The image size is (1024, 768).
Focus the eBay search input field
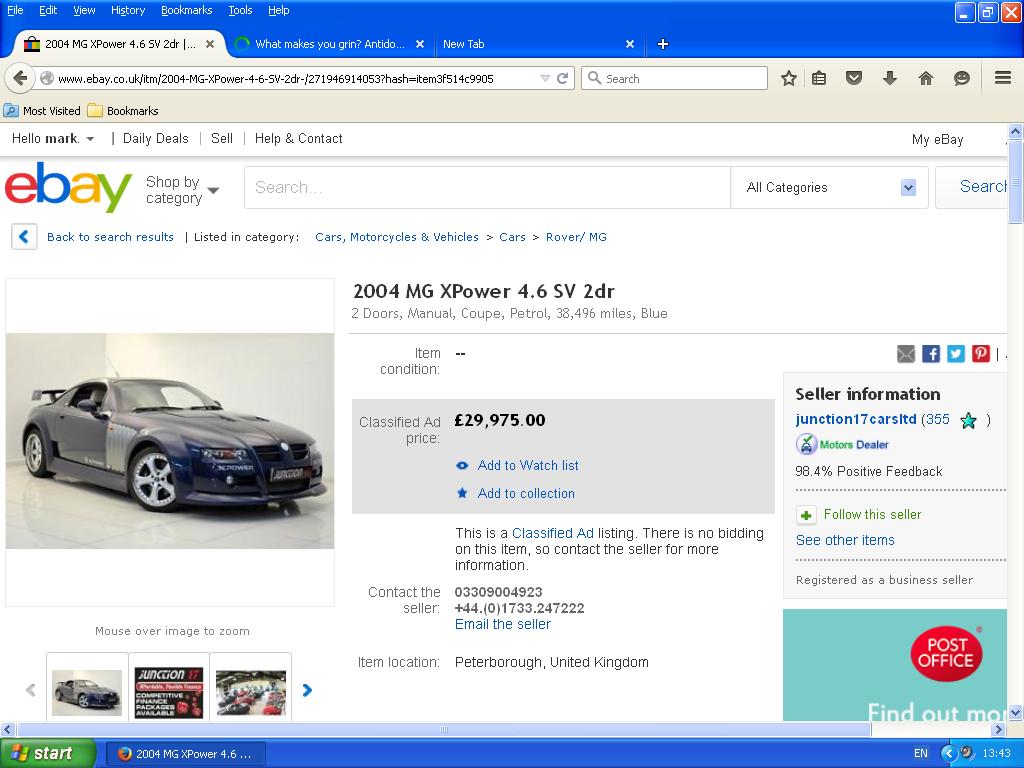pos(487,187)
